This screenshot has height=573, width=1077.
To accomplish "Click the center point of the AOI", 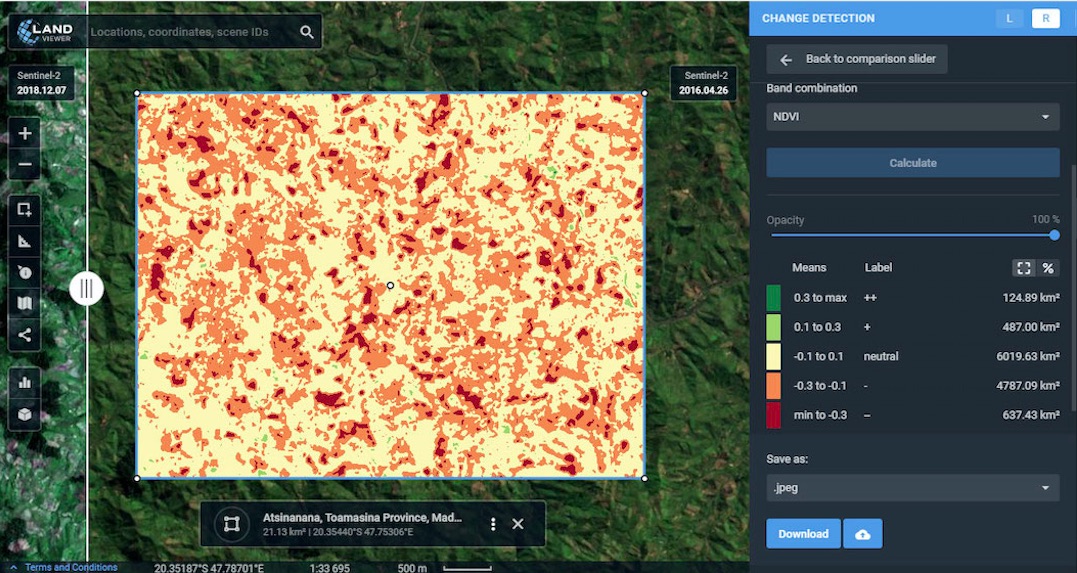I will pyautogui.click(x=390, y=285).
